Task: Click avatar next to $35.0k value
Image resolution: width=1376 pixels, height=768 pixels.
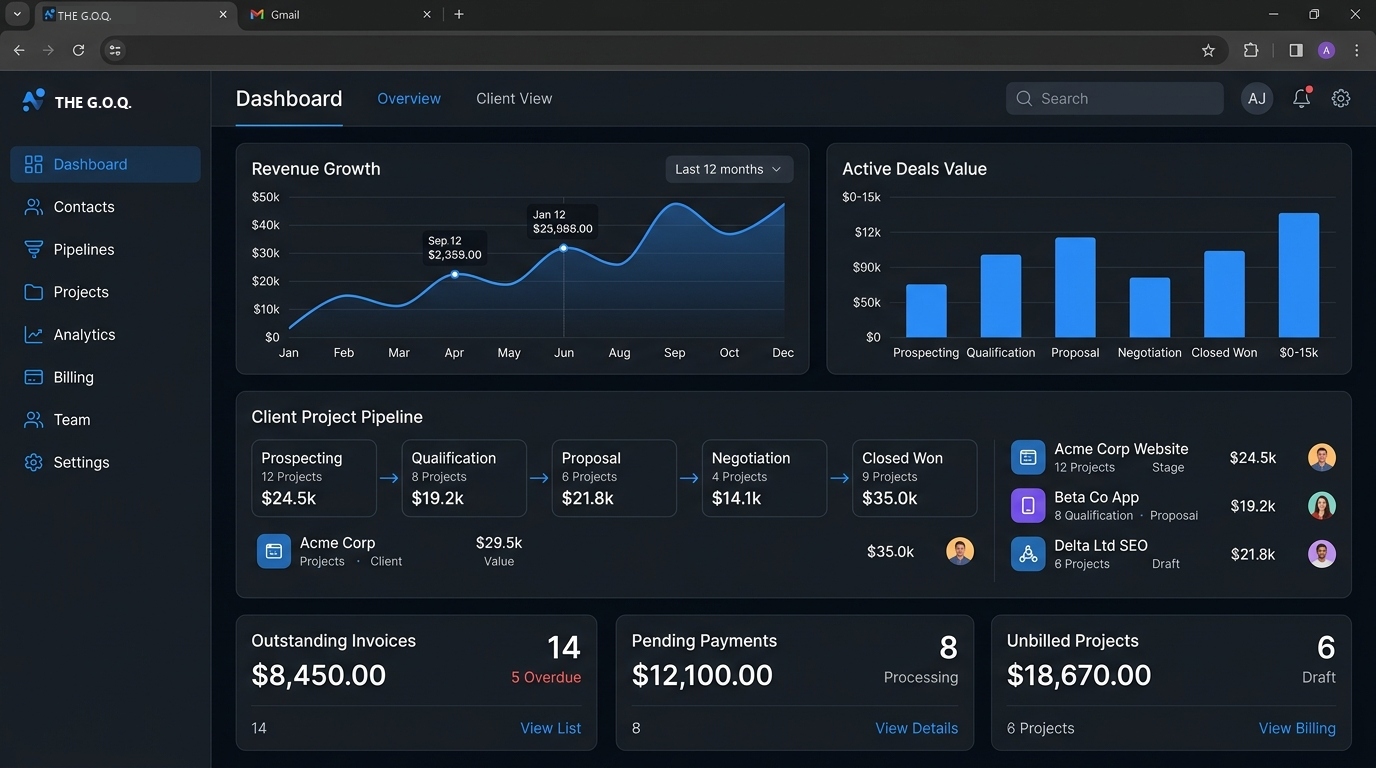Action: (x=960, y=551)
